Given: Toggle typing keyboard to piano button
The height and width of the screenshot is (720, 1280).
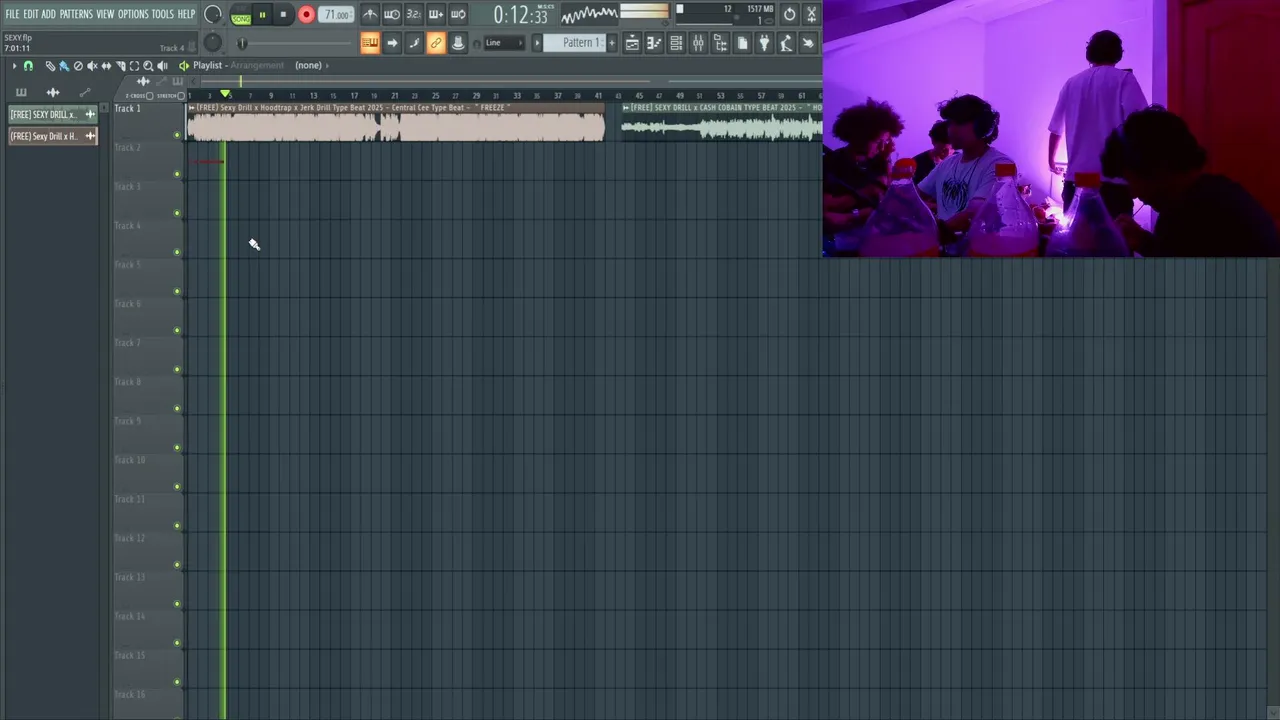Looking at the screenshot, I should 369,43.
